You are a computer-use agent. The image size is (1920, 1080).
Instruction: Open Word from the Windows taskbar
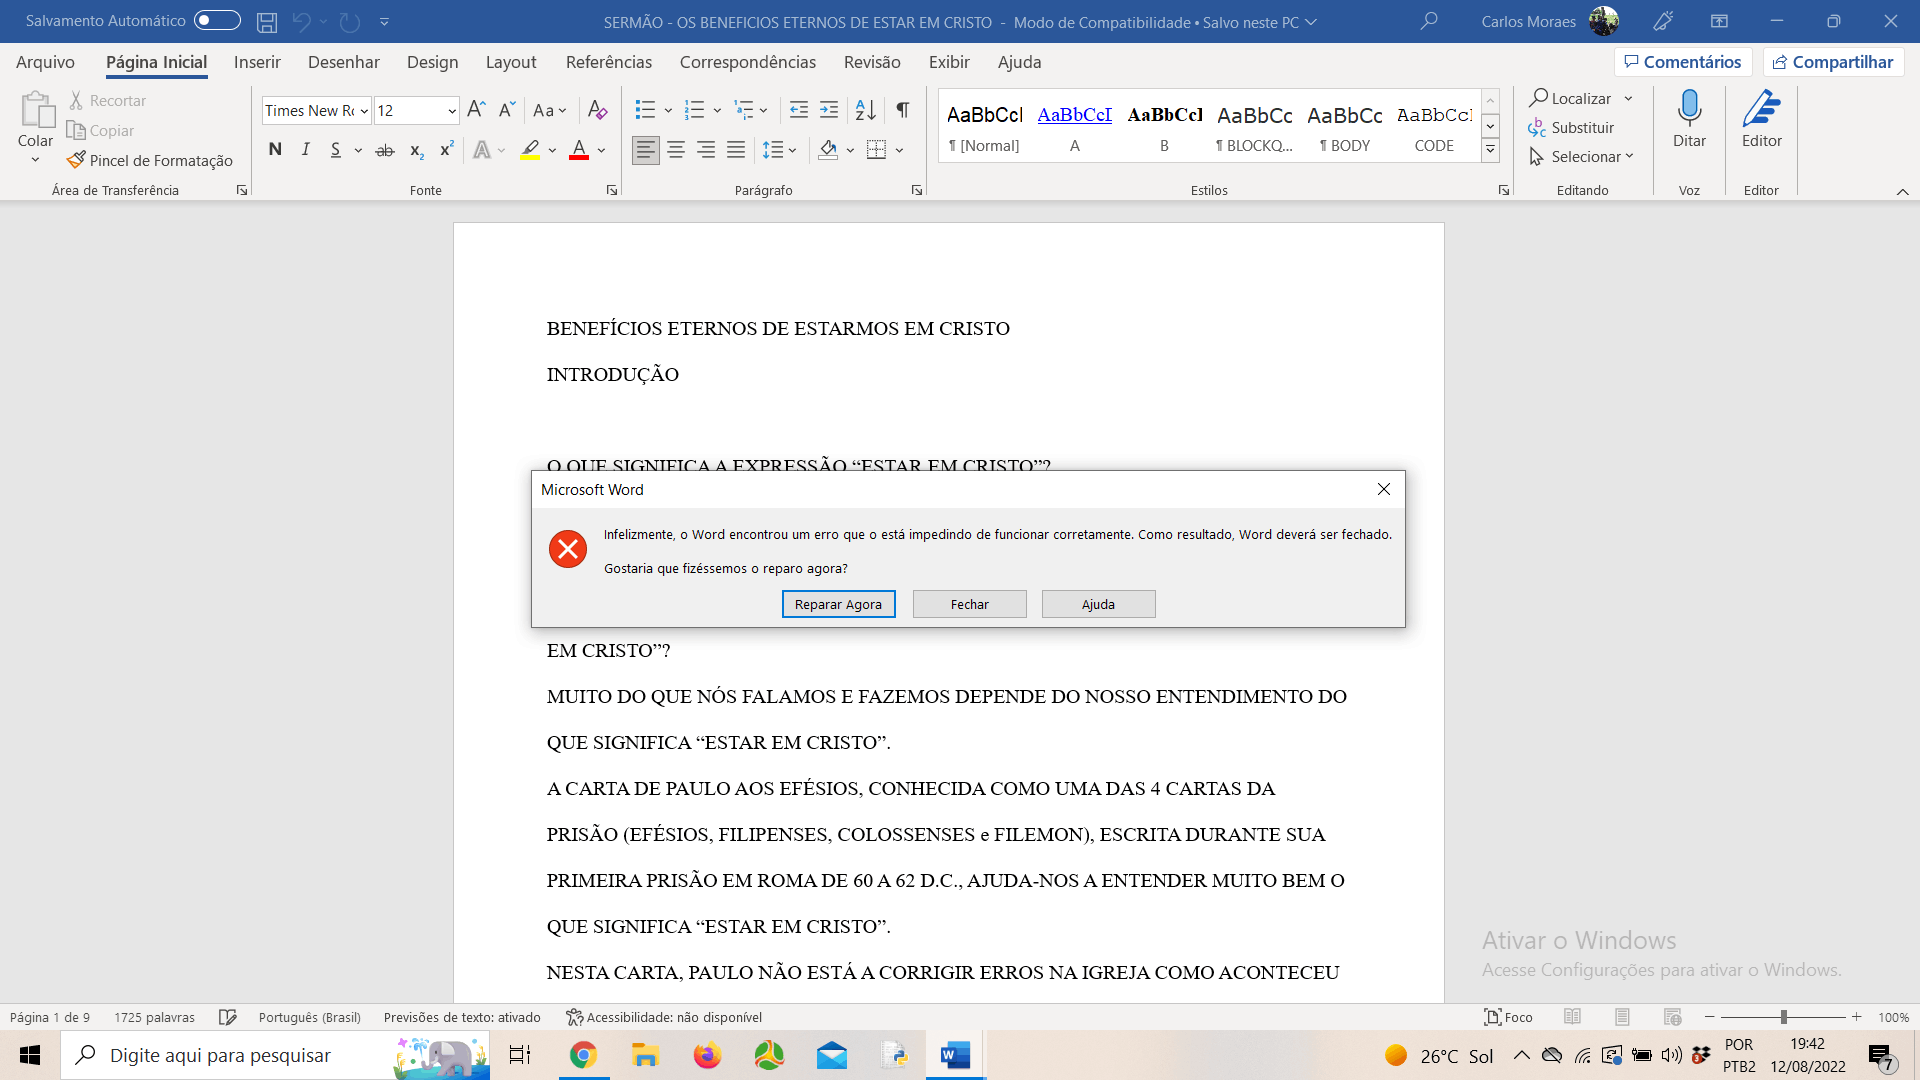pyautogui.click(x=955, y=1055)
